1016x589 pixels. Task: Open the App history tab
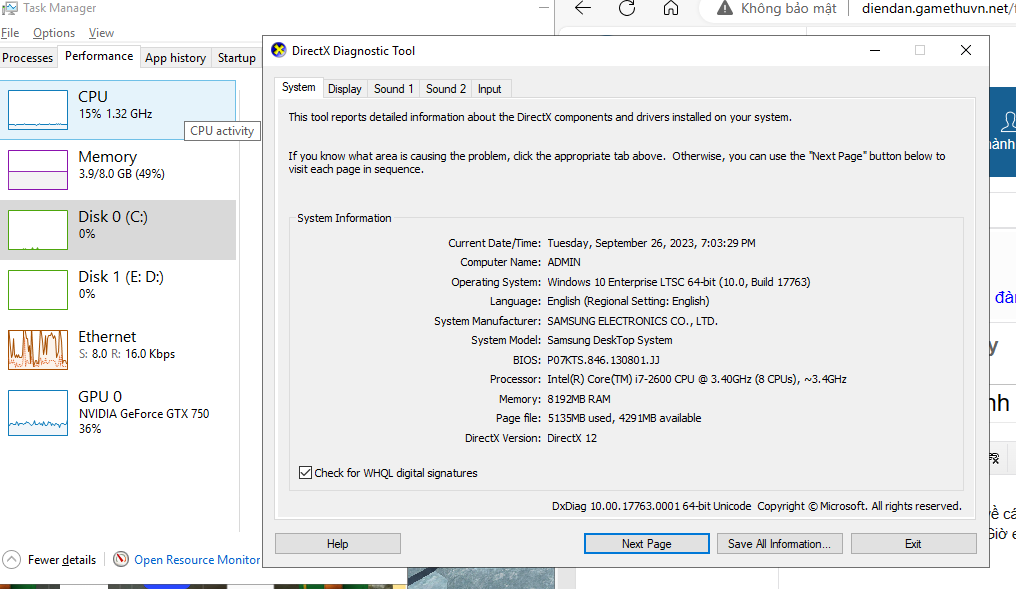[175, 58]
